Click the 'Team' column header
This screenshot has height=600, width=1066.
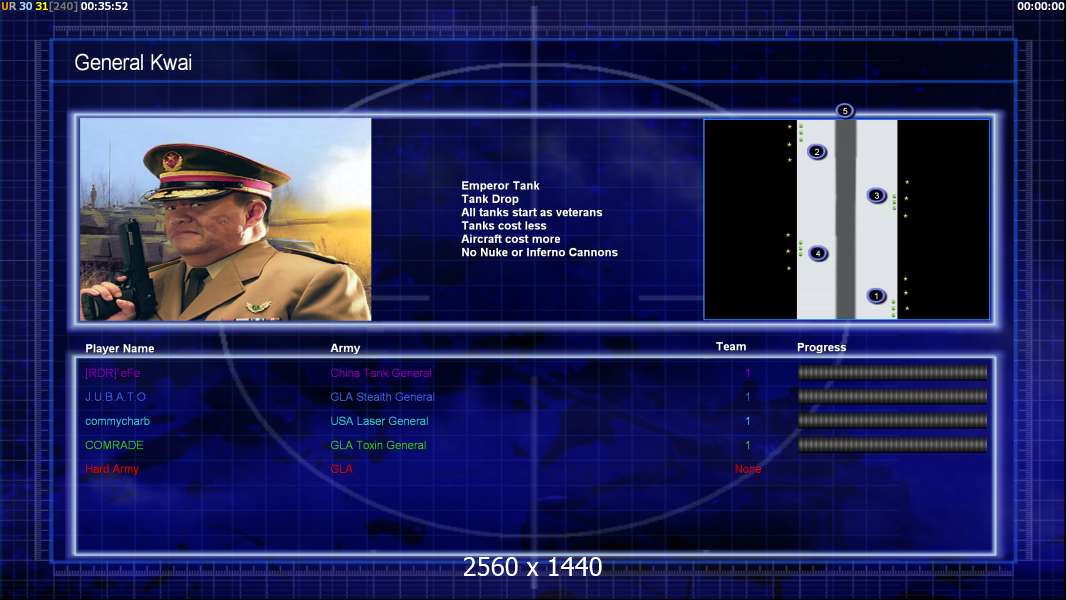[x=731, y=347]
